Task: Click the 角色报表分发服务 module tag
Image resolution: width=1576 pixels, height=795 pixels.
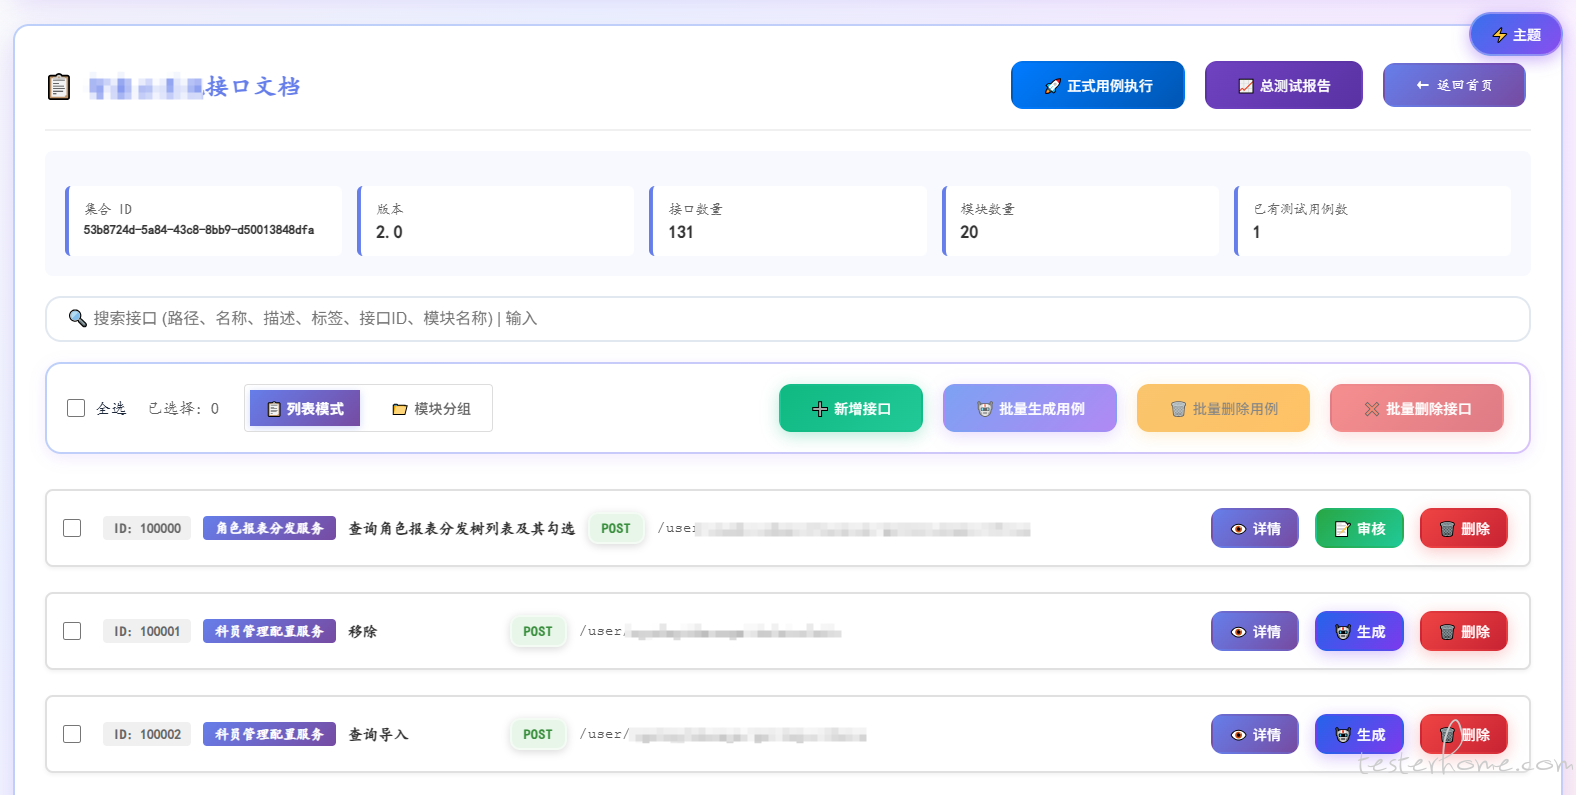Action: (269, 528)
